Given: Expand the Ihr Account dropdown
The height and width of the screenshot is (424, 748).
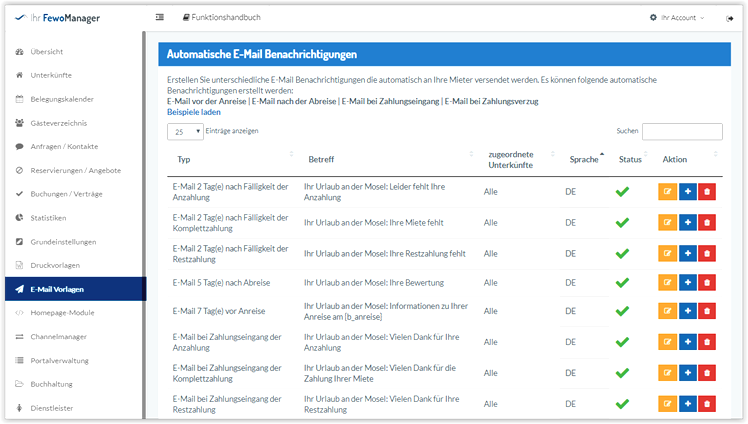Looking at the screenshot, I should (677, 18).
